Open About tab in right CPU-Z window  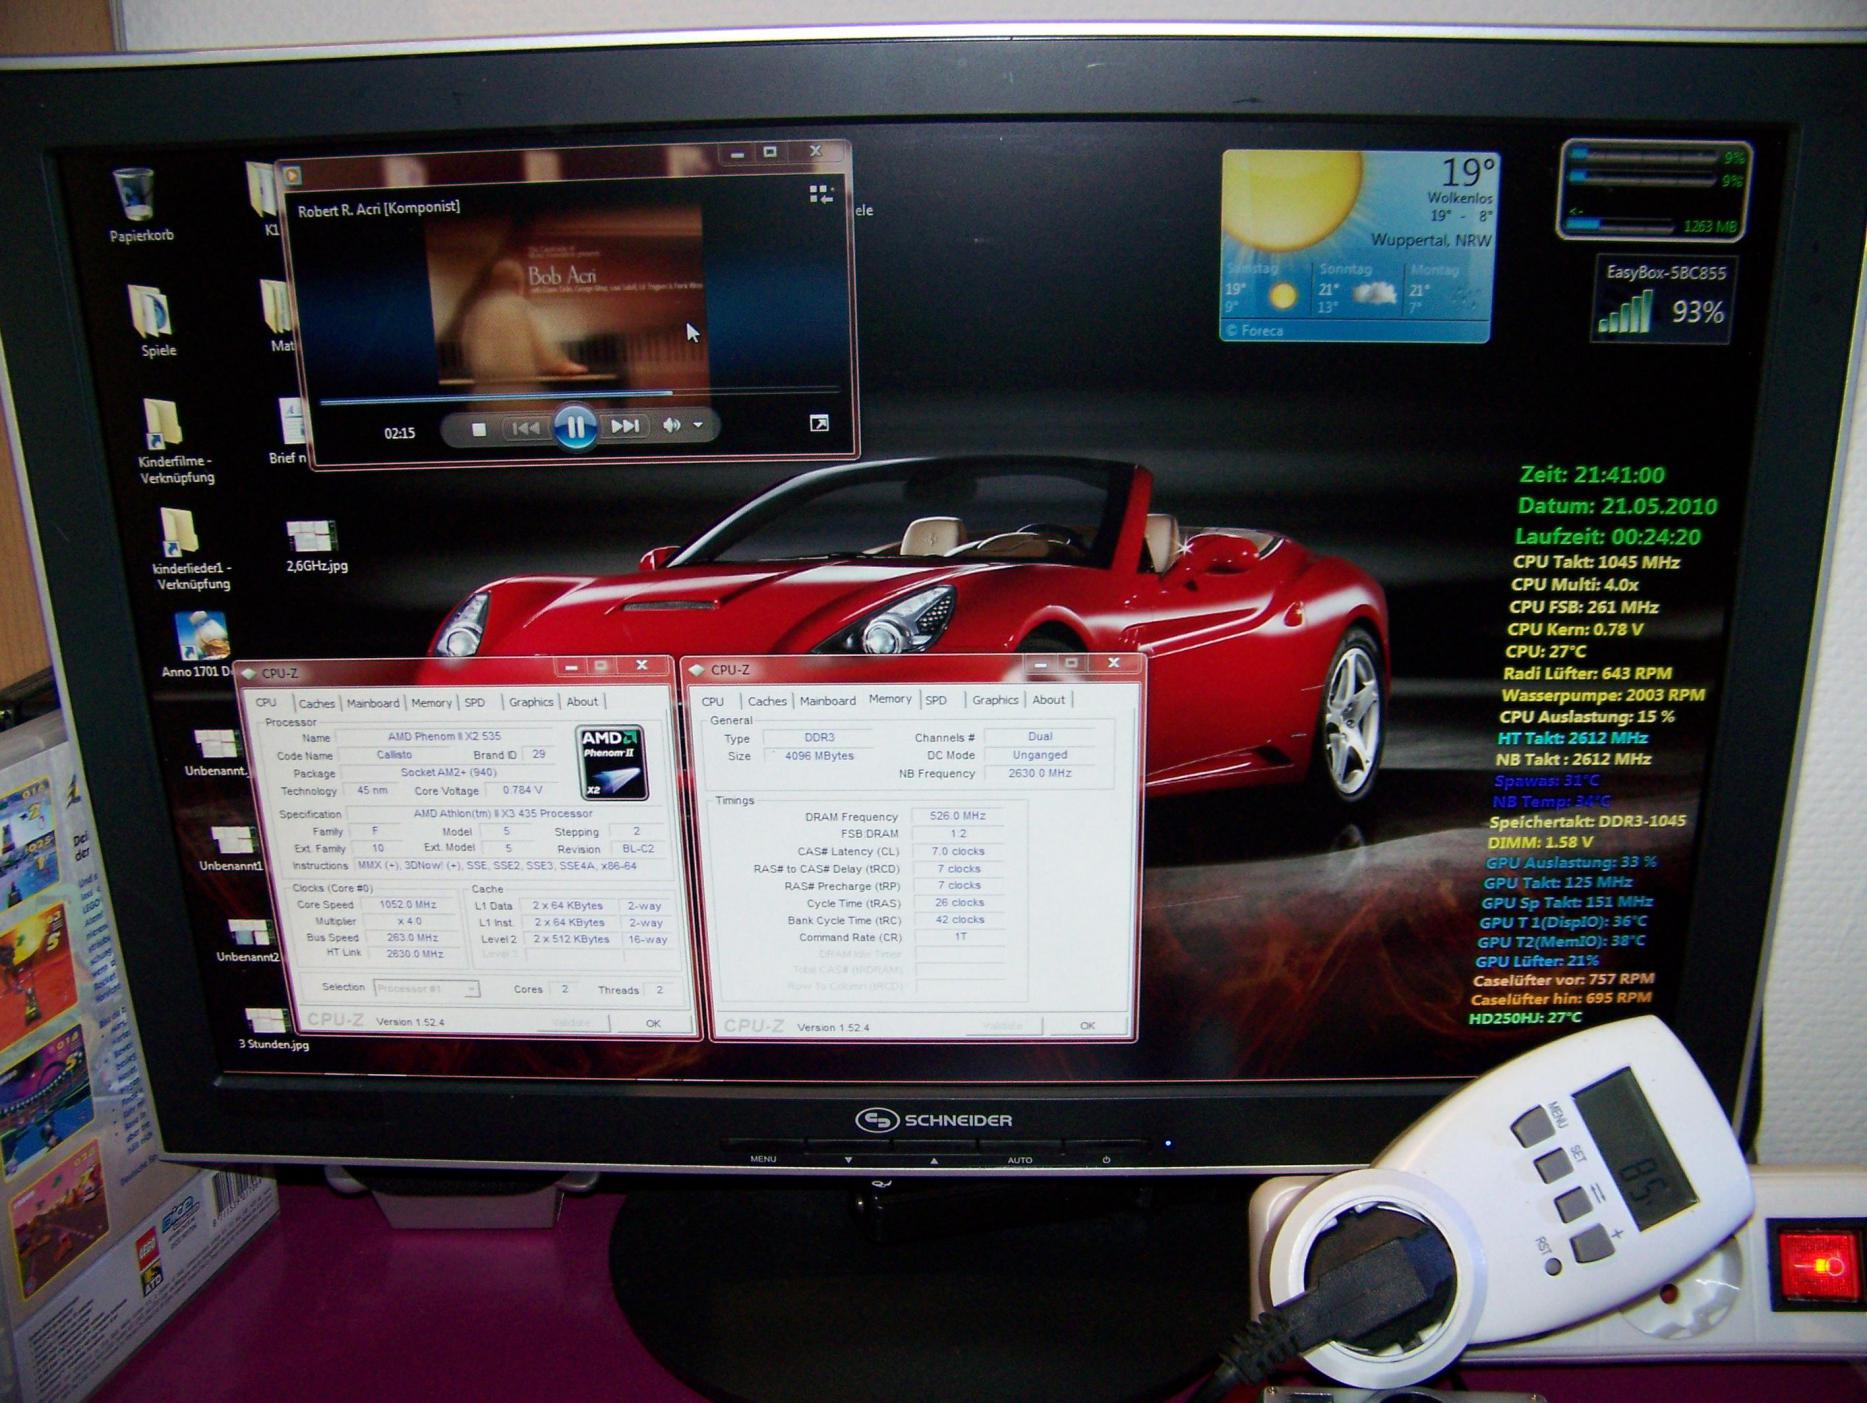tap(1049, 700)
